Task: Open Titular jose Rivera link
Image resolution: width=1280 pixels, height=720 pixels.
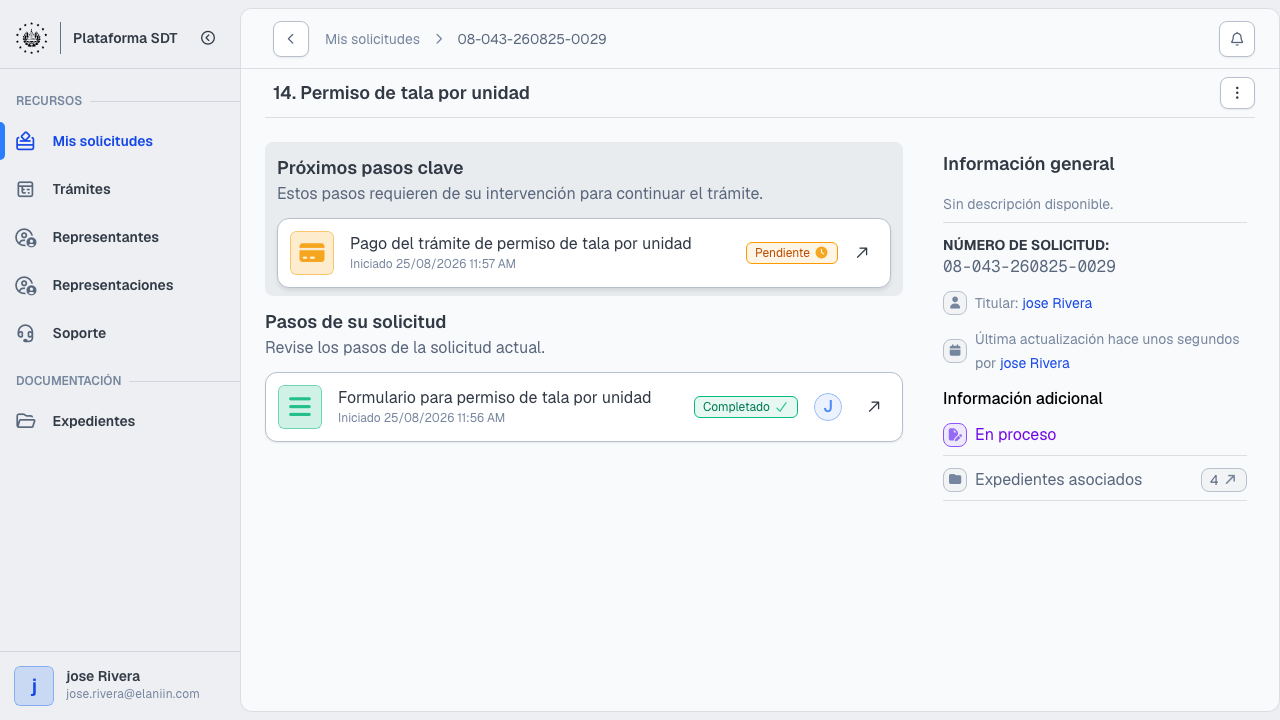Action: coord(1057,303)
